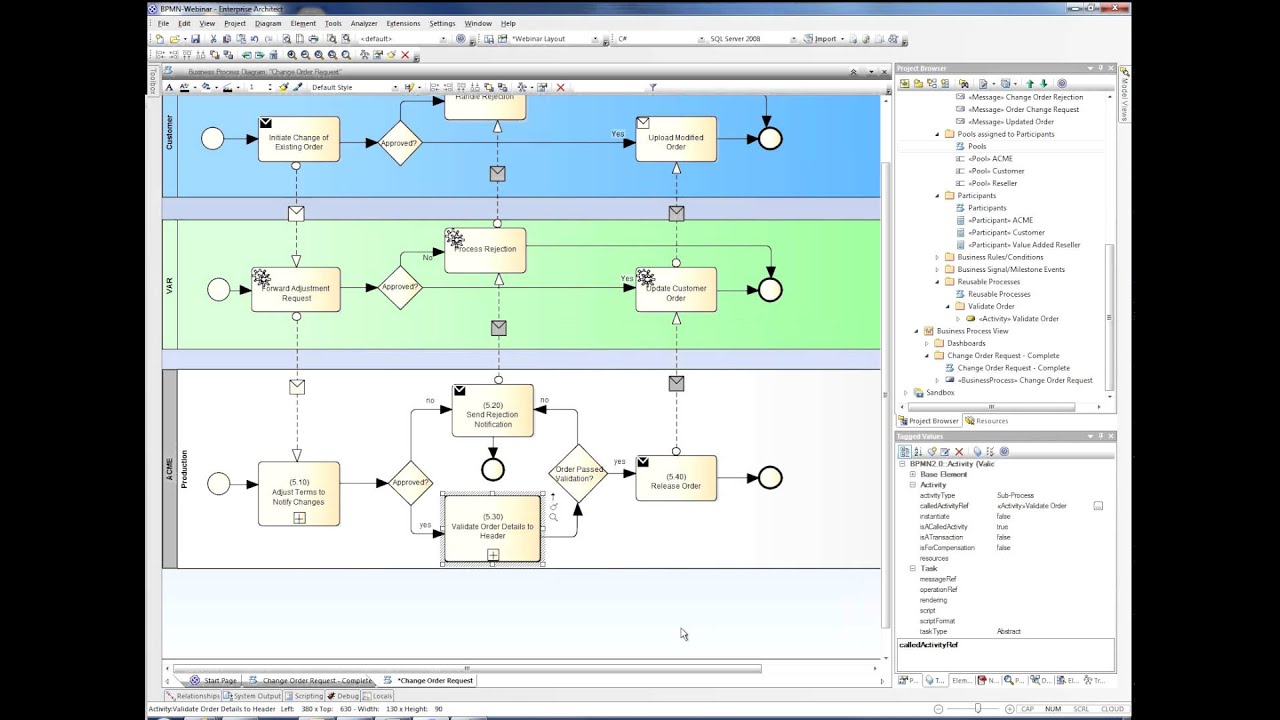Click the plus marker on Validate Order Details
Viewport: 1280px width, 720px height.
click(x=493, y=555)
